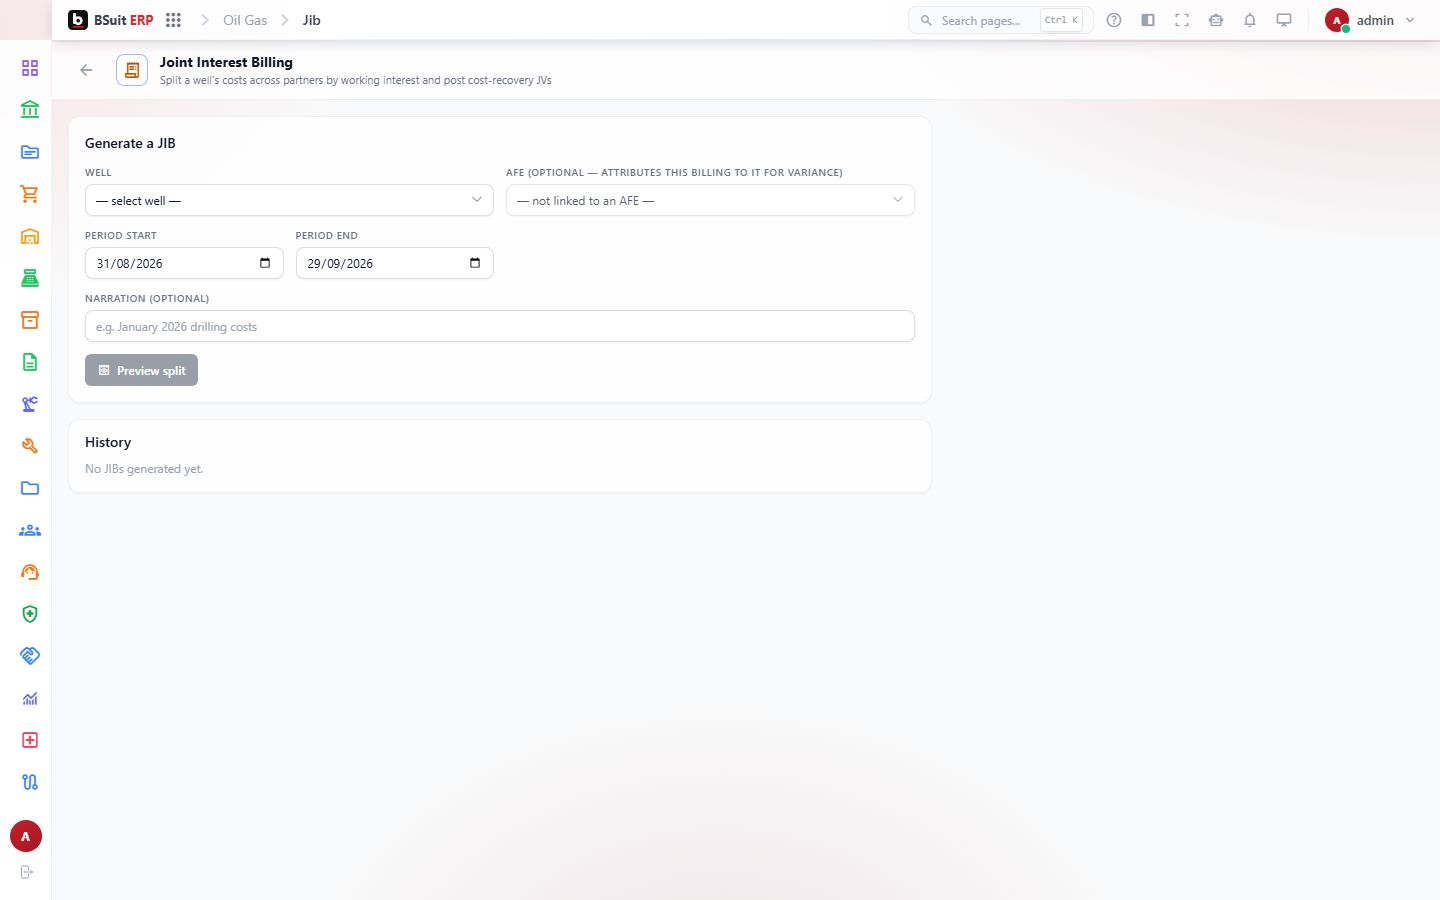Click the Period Start date value 31/08/2026
Viewport: 1440px width, 900px height.
(129, 264)
